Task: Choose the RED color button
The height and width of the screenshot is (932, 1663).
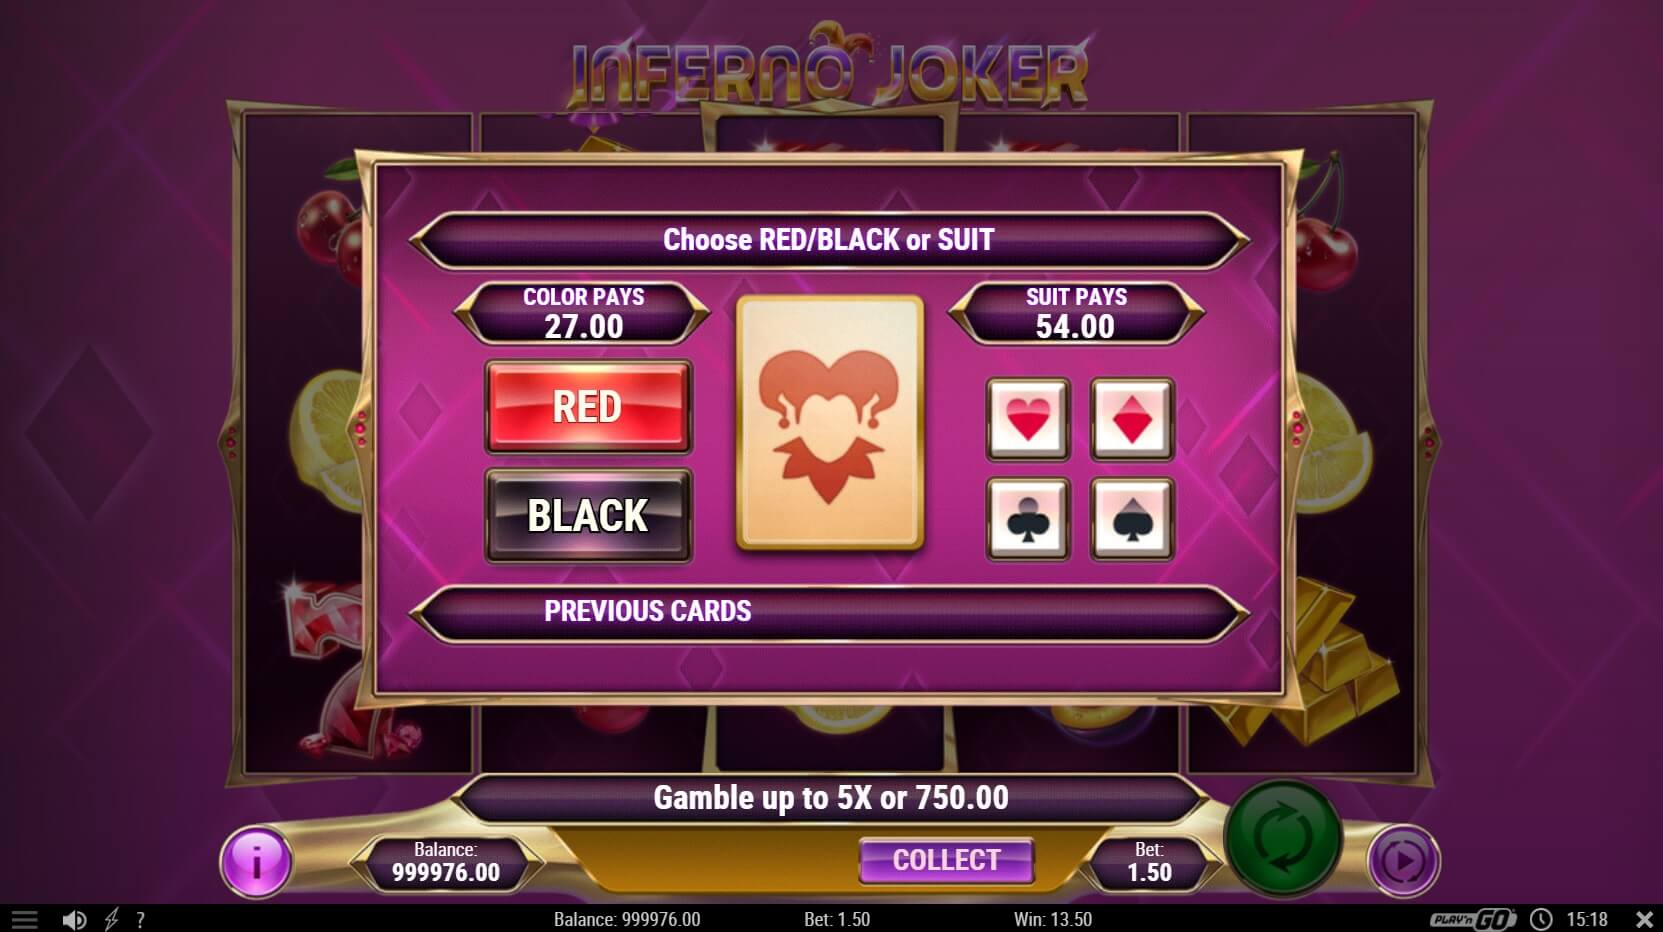Action: click(x=588, y=407)
